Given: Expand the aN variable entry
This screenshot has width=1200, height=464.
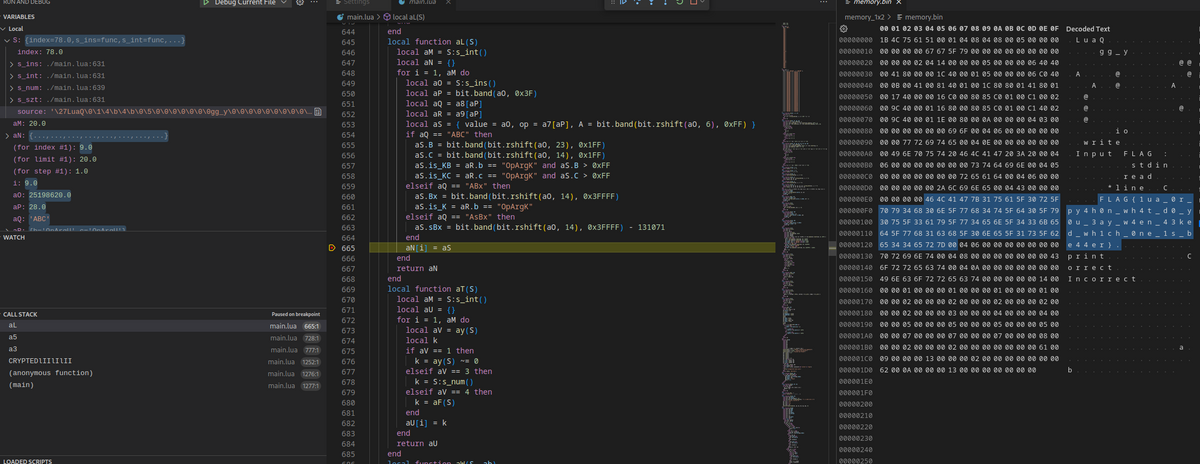Looking at the screenshot, I should (x=9, y=135).
